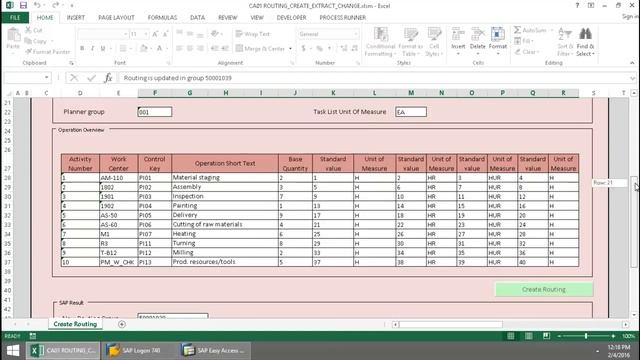Open Windows Start button

coord(13,351)
